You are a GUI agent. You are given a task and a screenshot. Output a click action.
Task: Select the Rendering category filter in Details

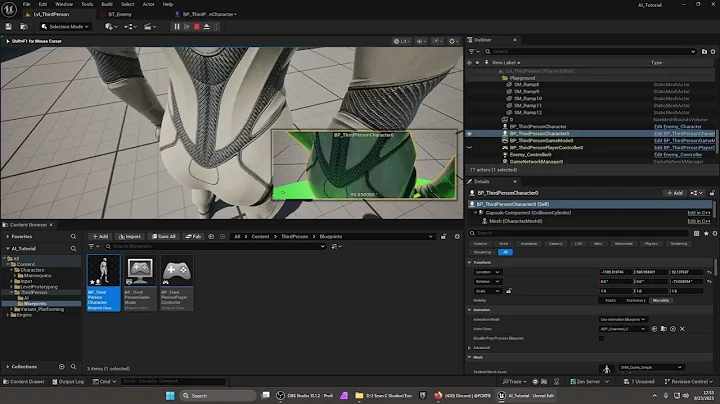679,244
